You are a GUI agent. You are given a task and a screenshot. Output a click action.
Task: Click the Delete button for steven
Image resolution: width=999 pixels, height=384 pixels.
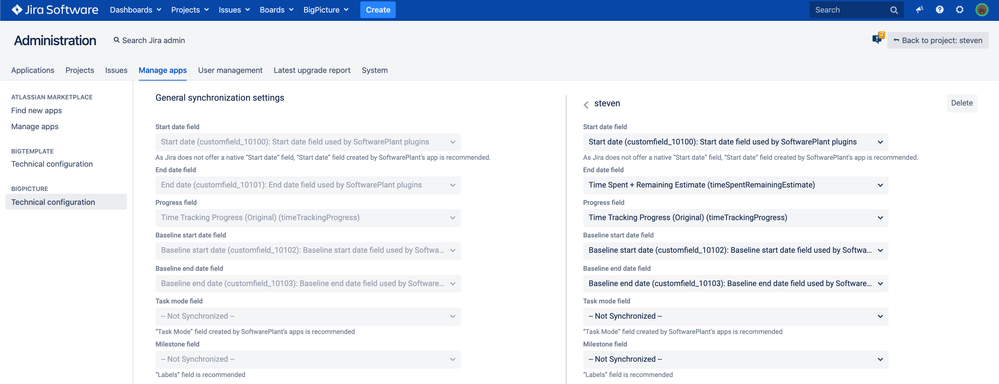click(x=961, y=103)
